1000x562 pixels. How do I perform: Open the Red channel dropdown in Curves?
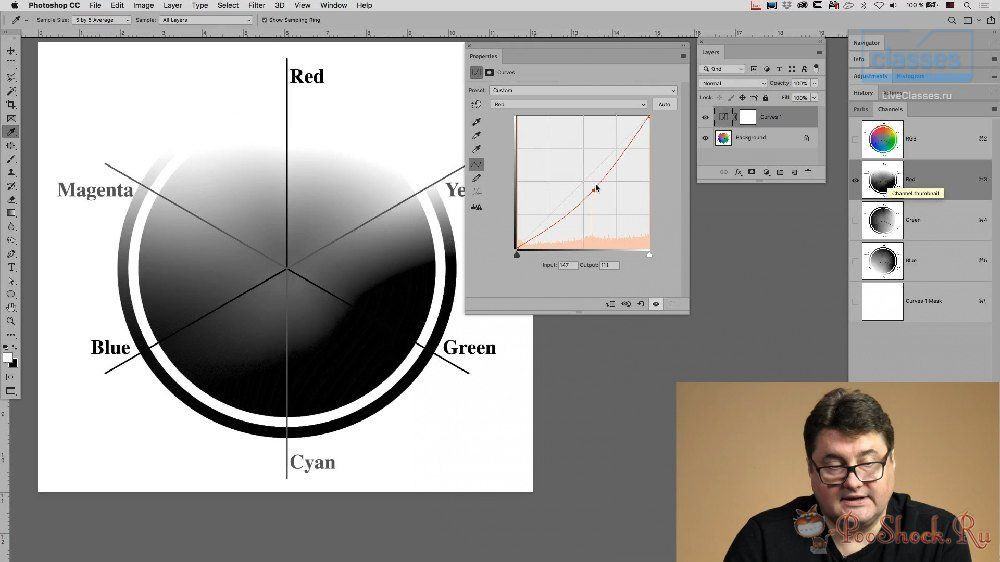(x=569, y=104)
